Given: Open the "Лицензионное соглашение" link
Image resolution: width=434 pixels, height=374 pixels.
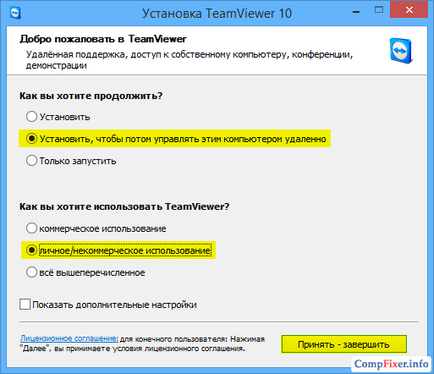Looking at the screenshot, I should (69, 338).
